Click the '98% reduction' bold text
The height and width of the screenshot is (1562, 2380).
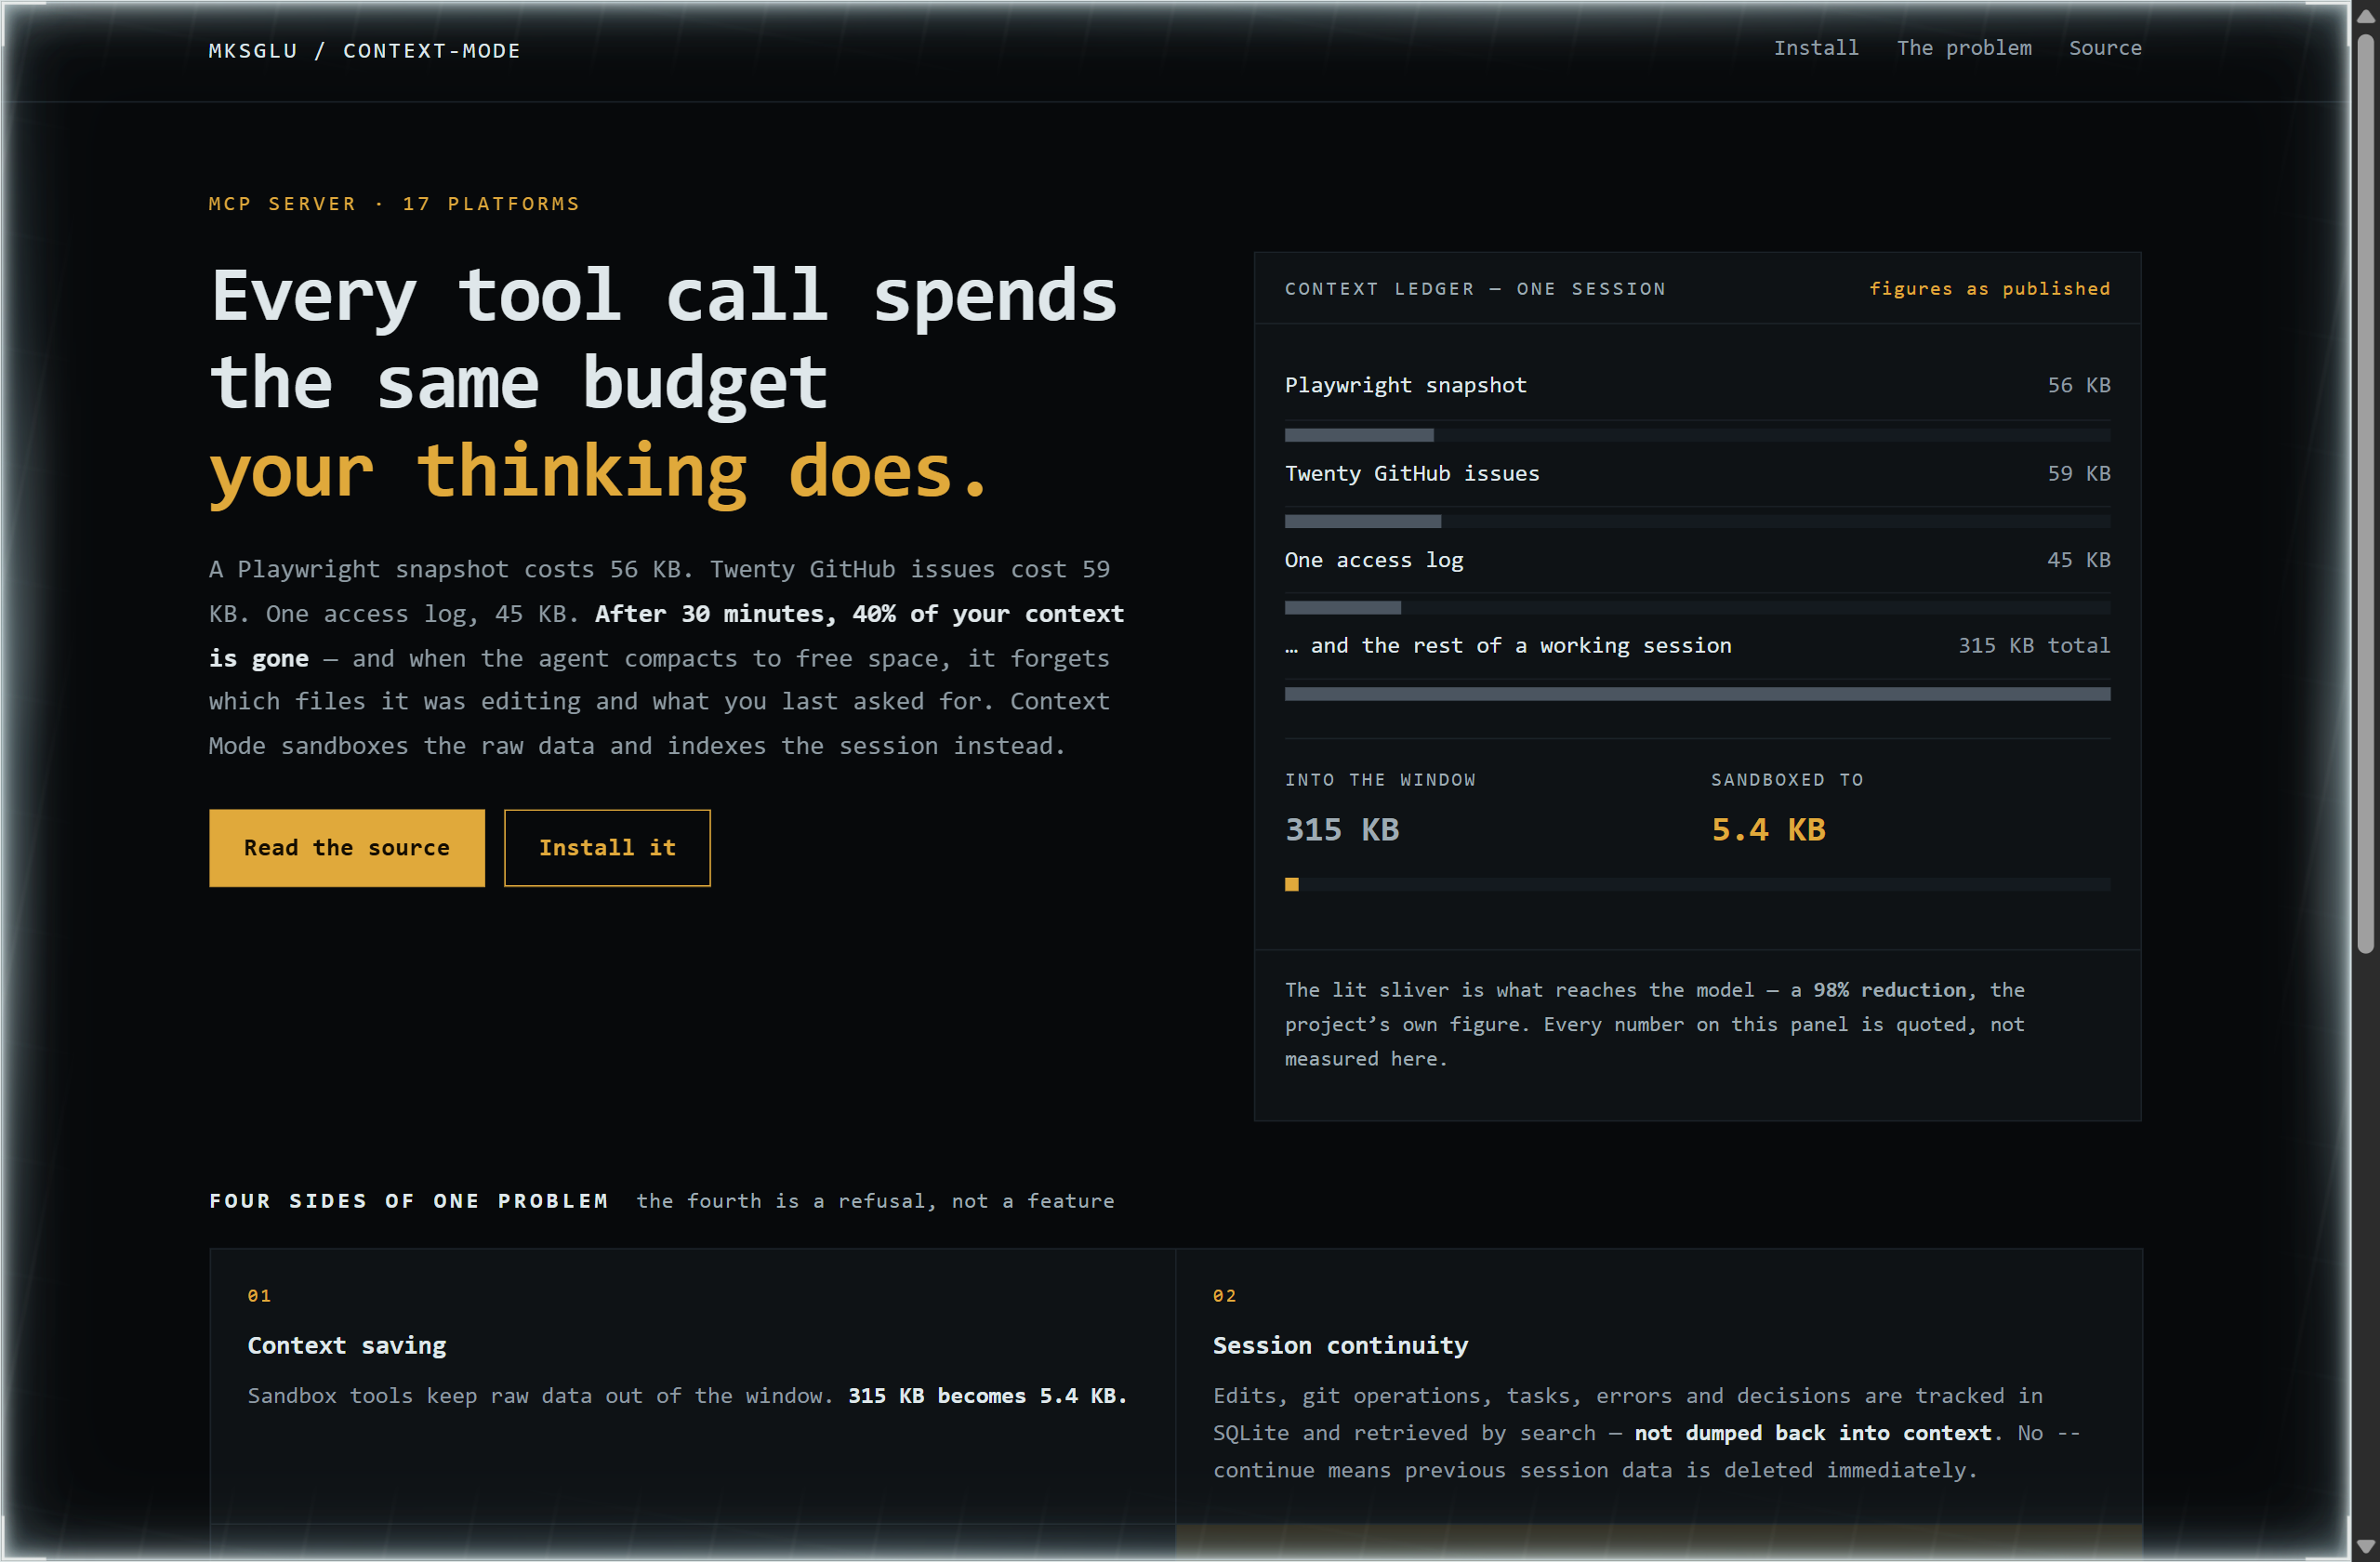click(1889, 989)
